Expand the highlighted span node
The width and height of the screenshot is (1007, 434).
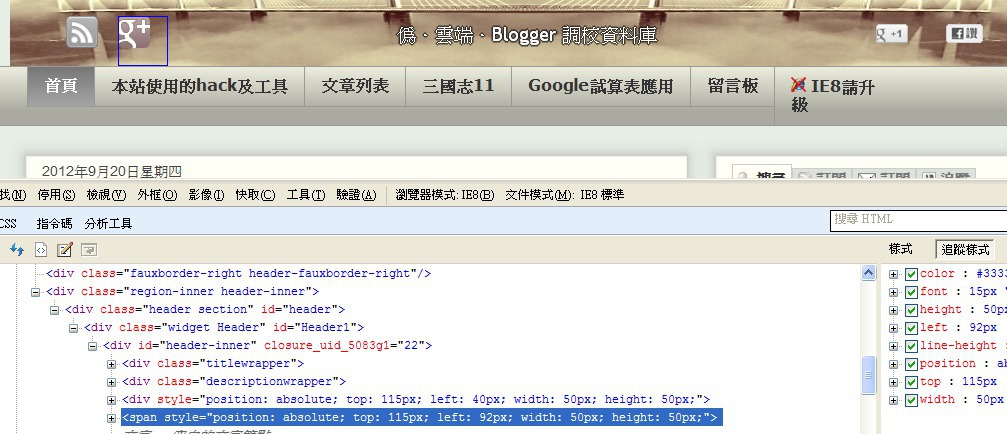pyautogui.click(x=111, y=419)
